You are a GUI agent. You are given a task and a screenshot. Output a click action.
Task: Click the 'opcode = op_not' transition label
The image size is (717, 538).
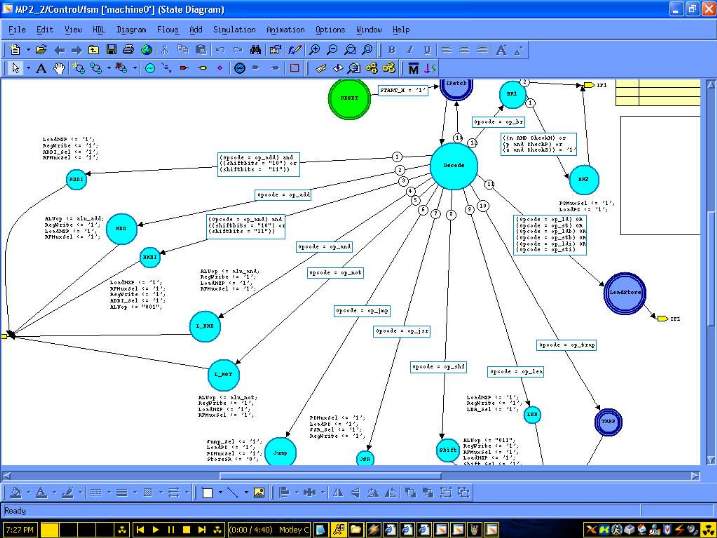click(335, 272)
